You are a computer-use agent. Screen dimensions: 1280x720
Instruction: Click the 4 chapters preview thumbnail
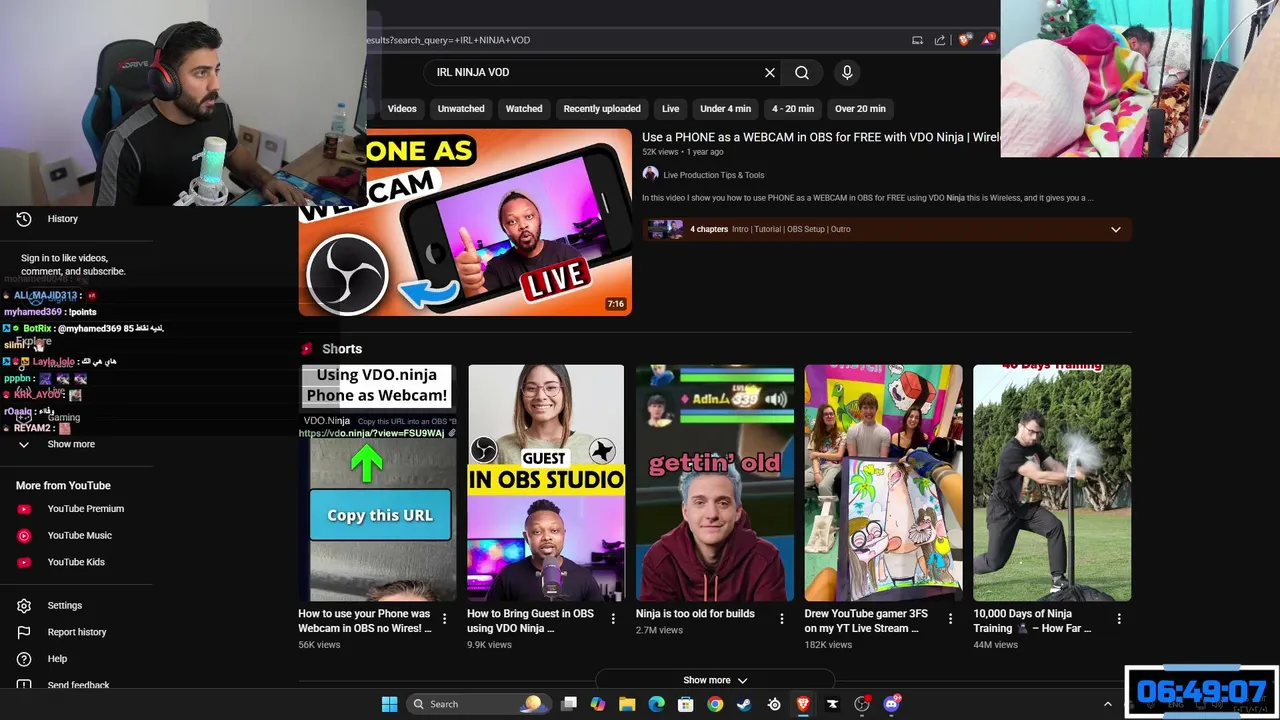665,229
